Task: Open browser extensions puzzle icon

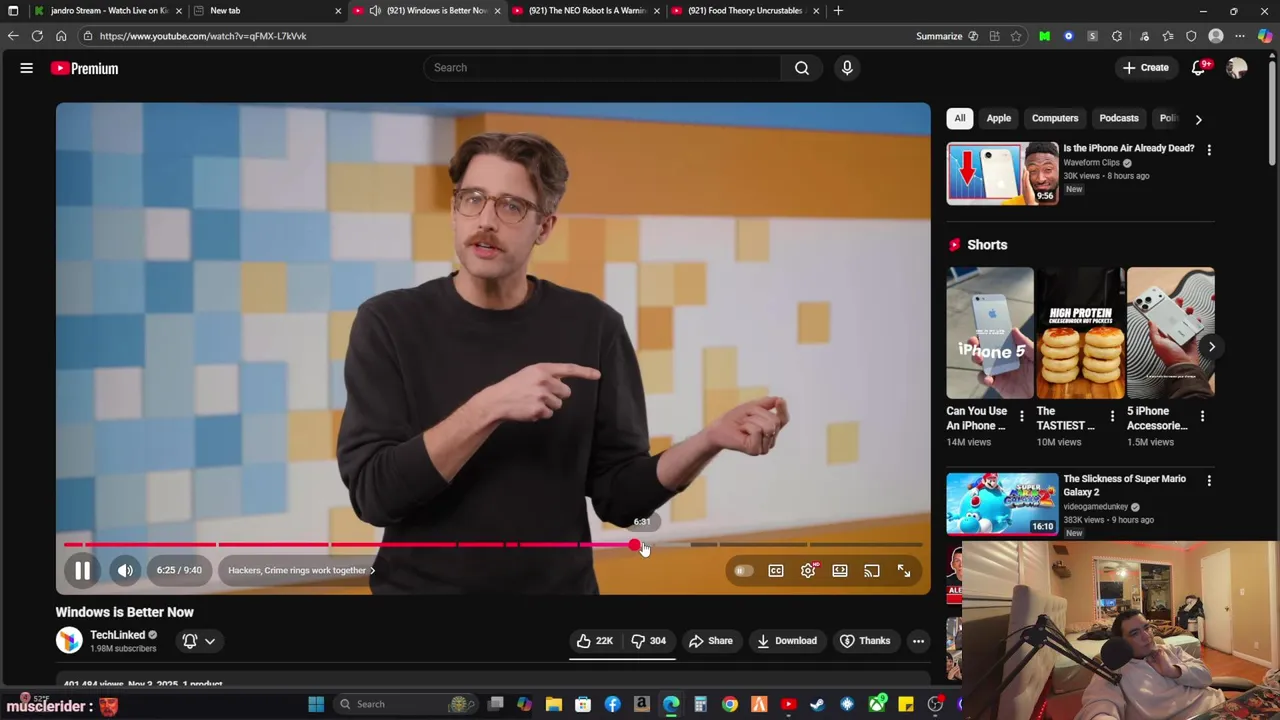Action: [1117, 36]
